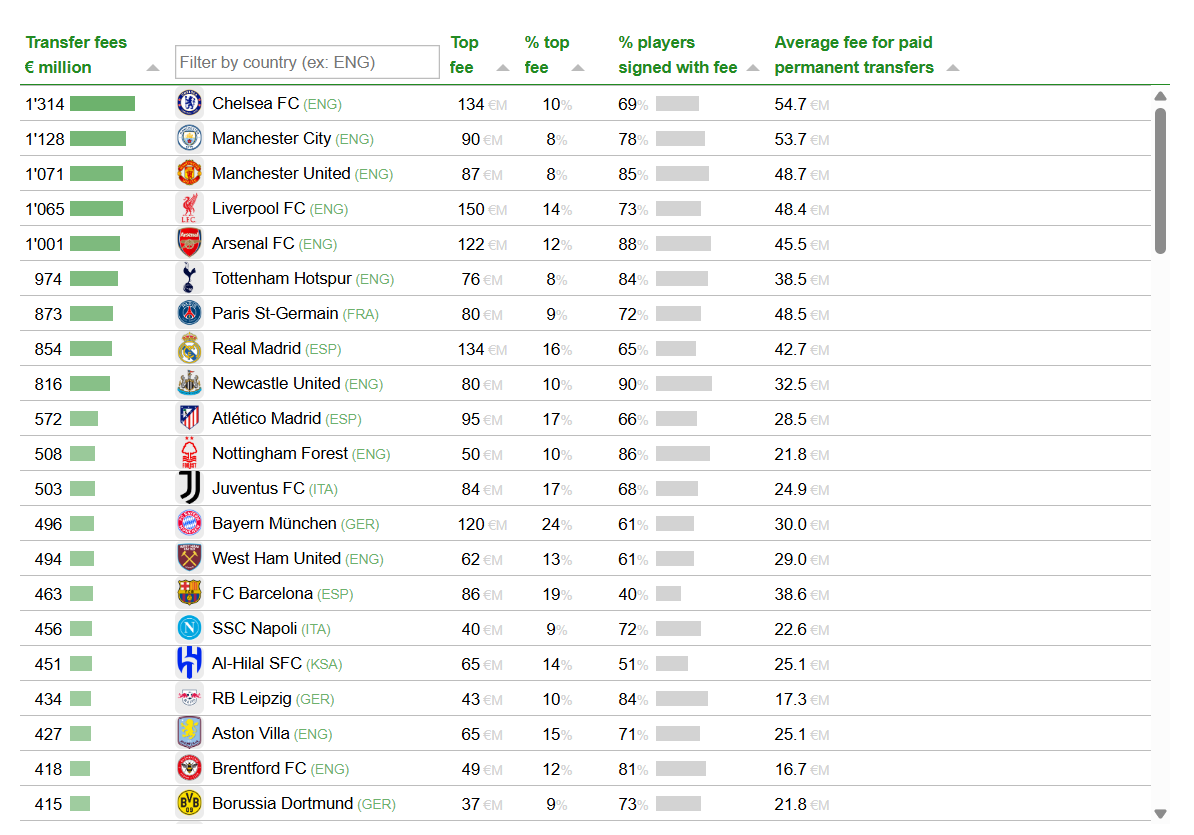Click the Manchester City club logo
Viewport: 1194px width, 835px height.
click(189, 138)
